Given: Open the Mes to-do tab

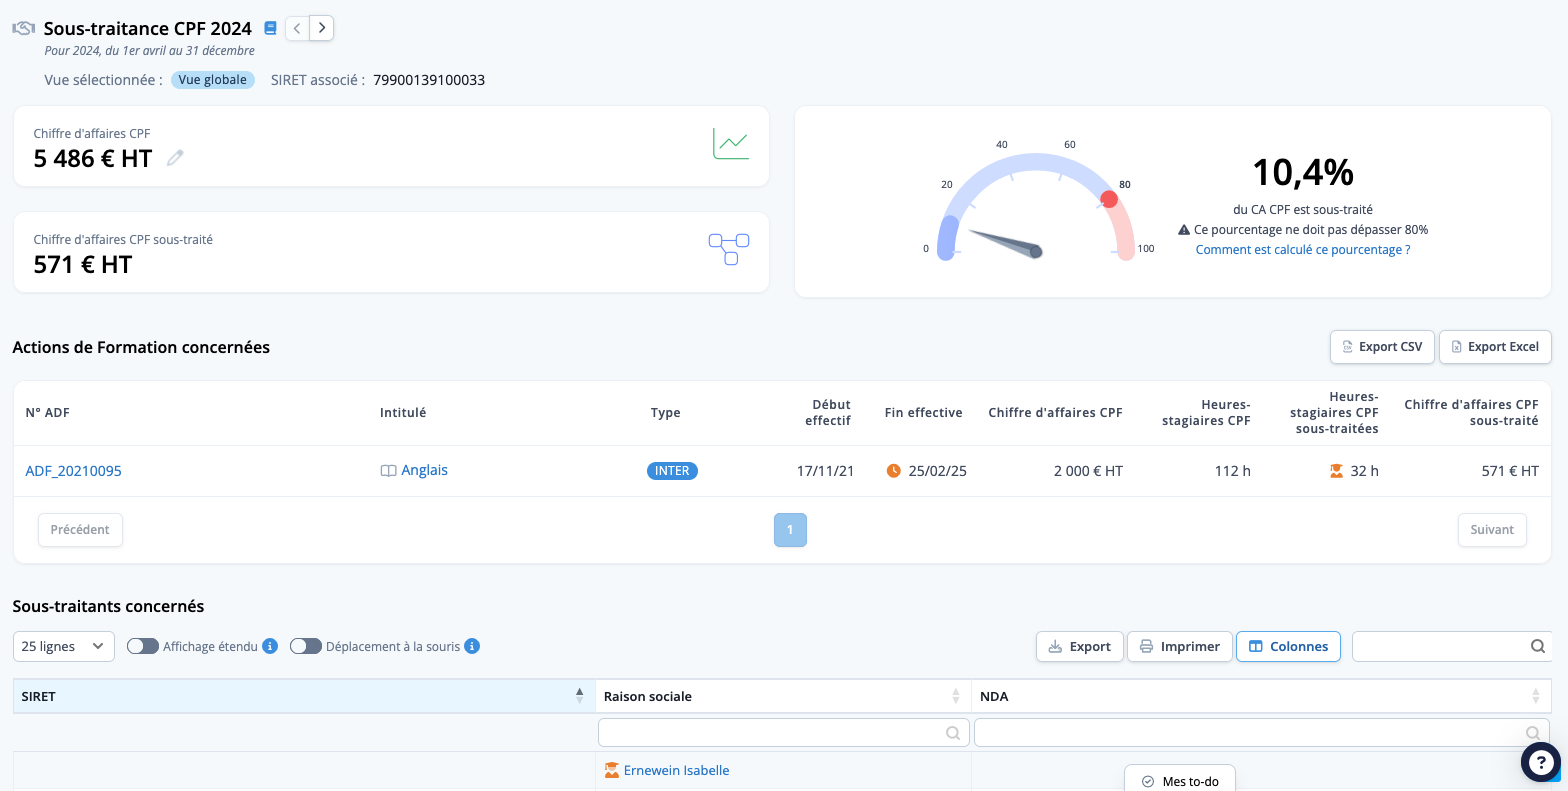Looking at the screenshot, I should (x=1180, y=780).
